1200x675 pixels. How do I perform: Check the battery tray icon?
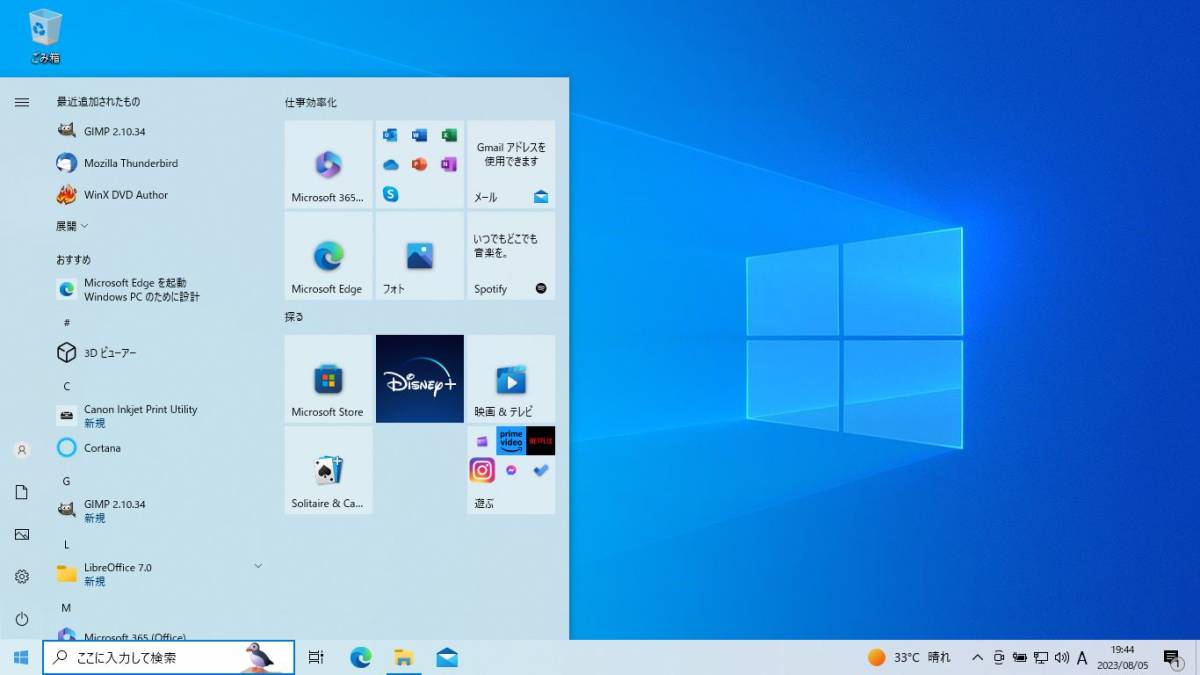click(1019, 657)
